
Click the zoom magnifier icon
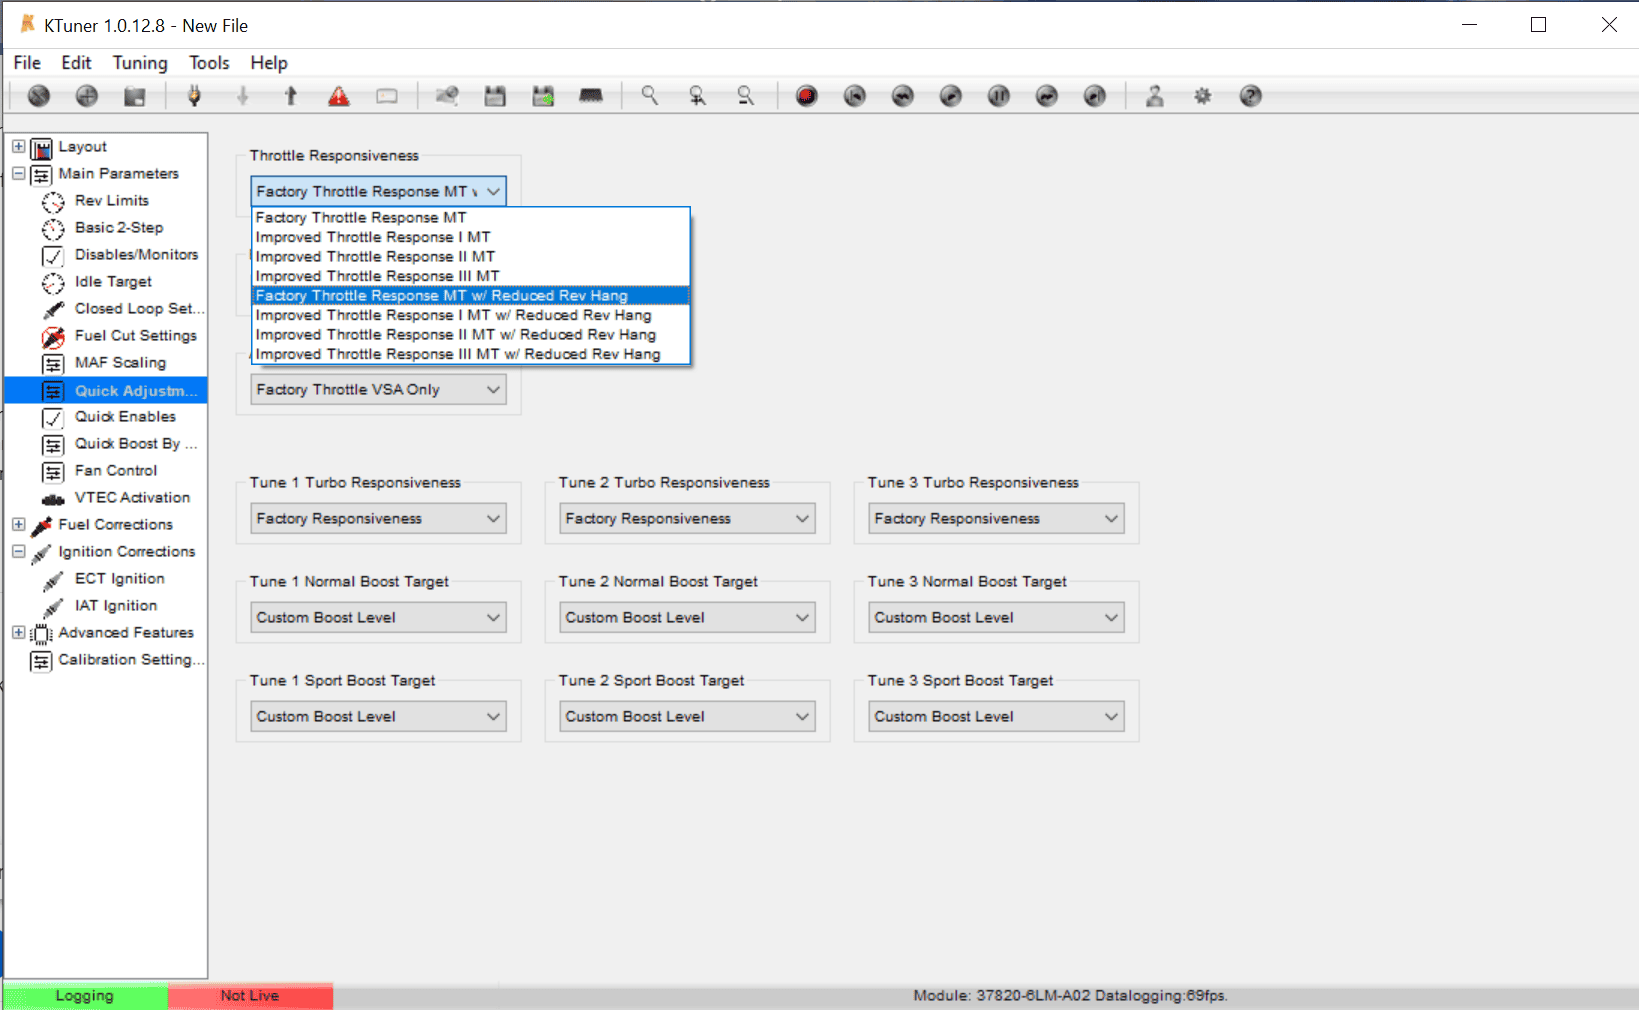pyautogui.click(x=650, y=96)
